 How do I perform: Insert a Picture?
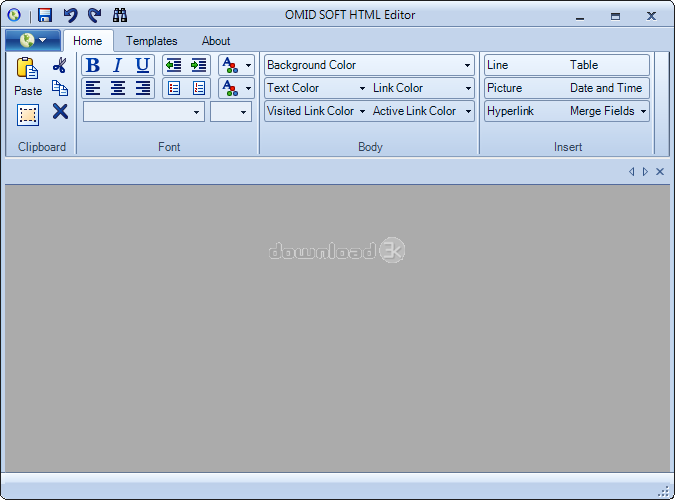click(x=505, y=88)
